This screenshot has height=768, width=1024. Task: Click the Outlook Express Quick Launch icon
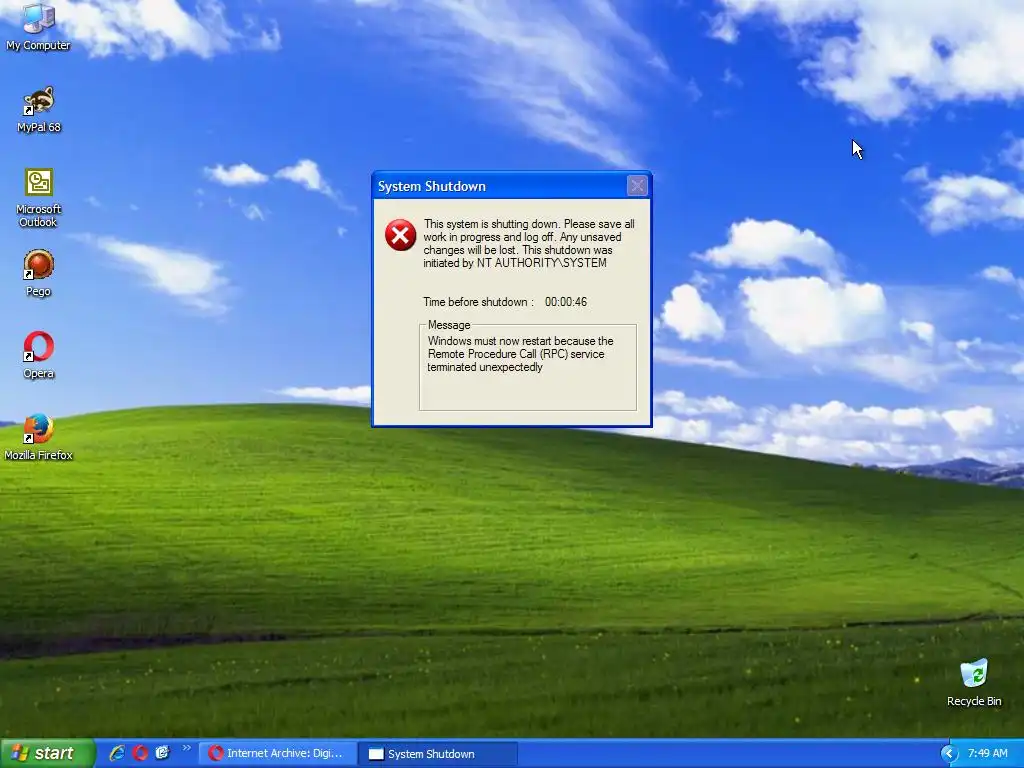point(163,753)
